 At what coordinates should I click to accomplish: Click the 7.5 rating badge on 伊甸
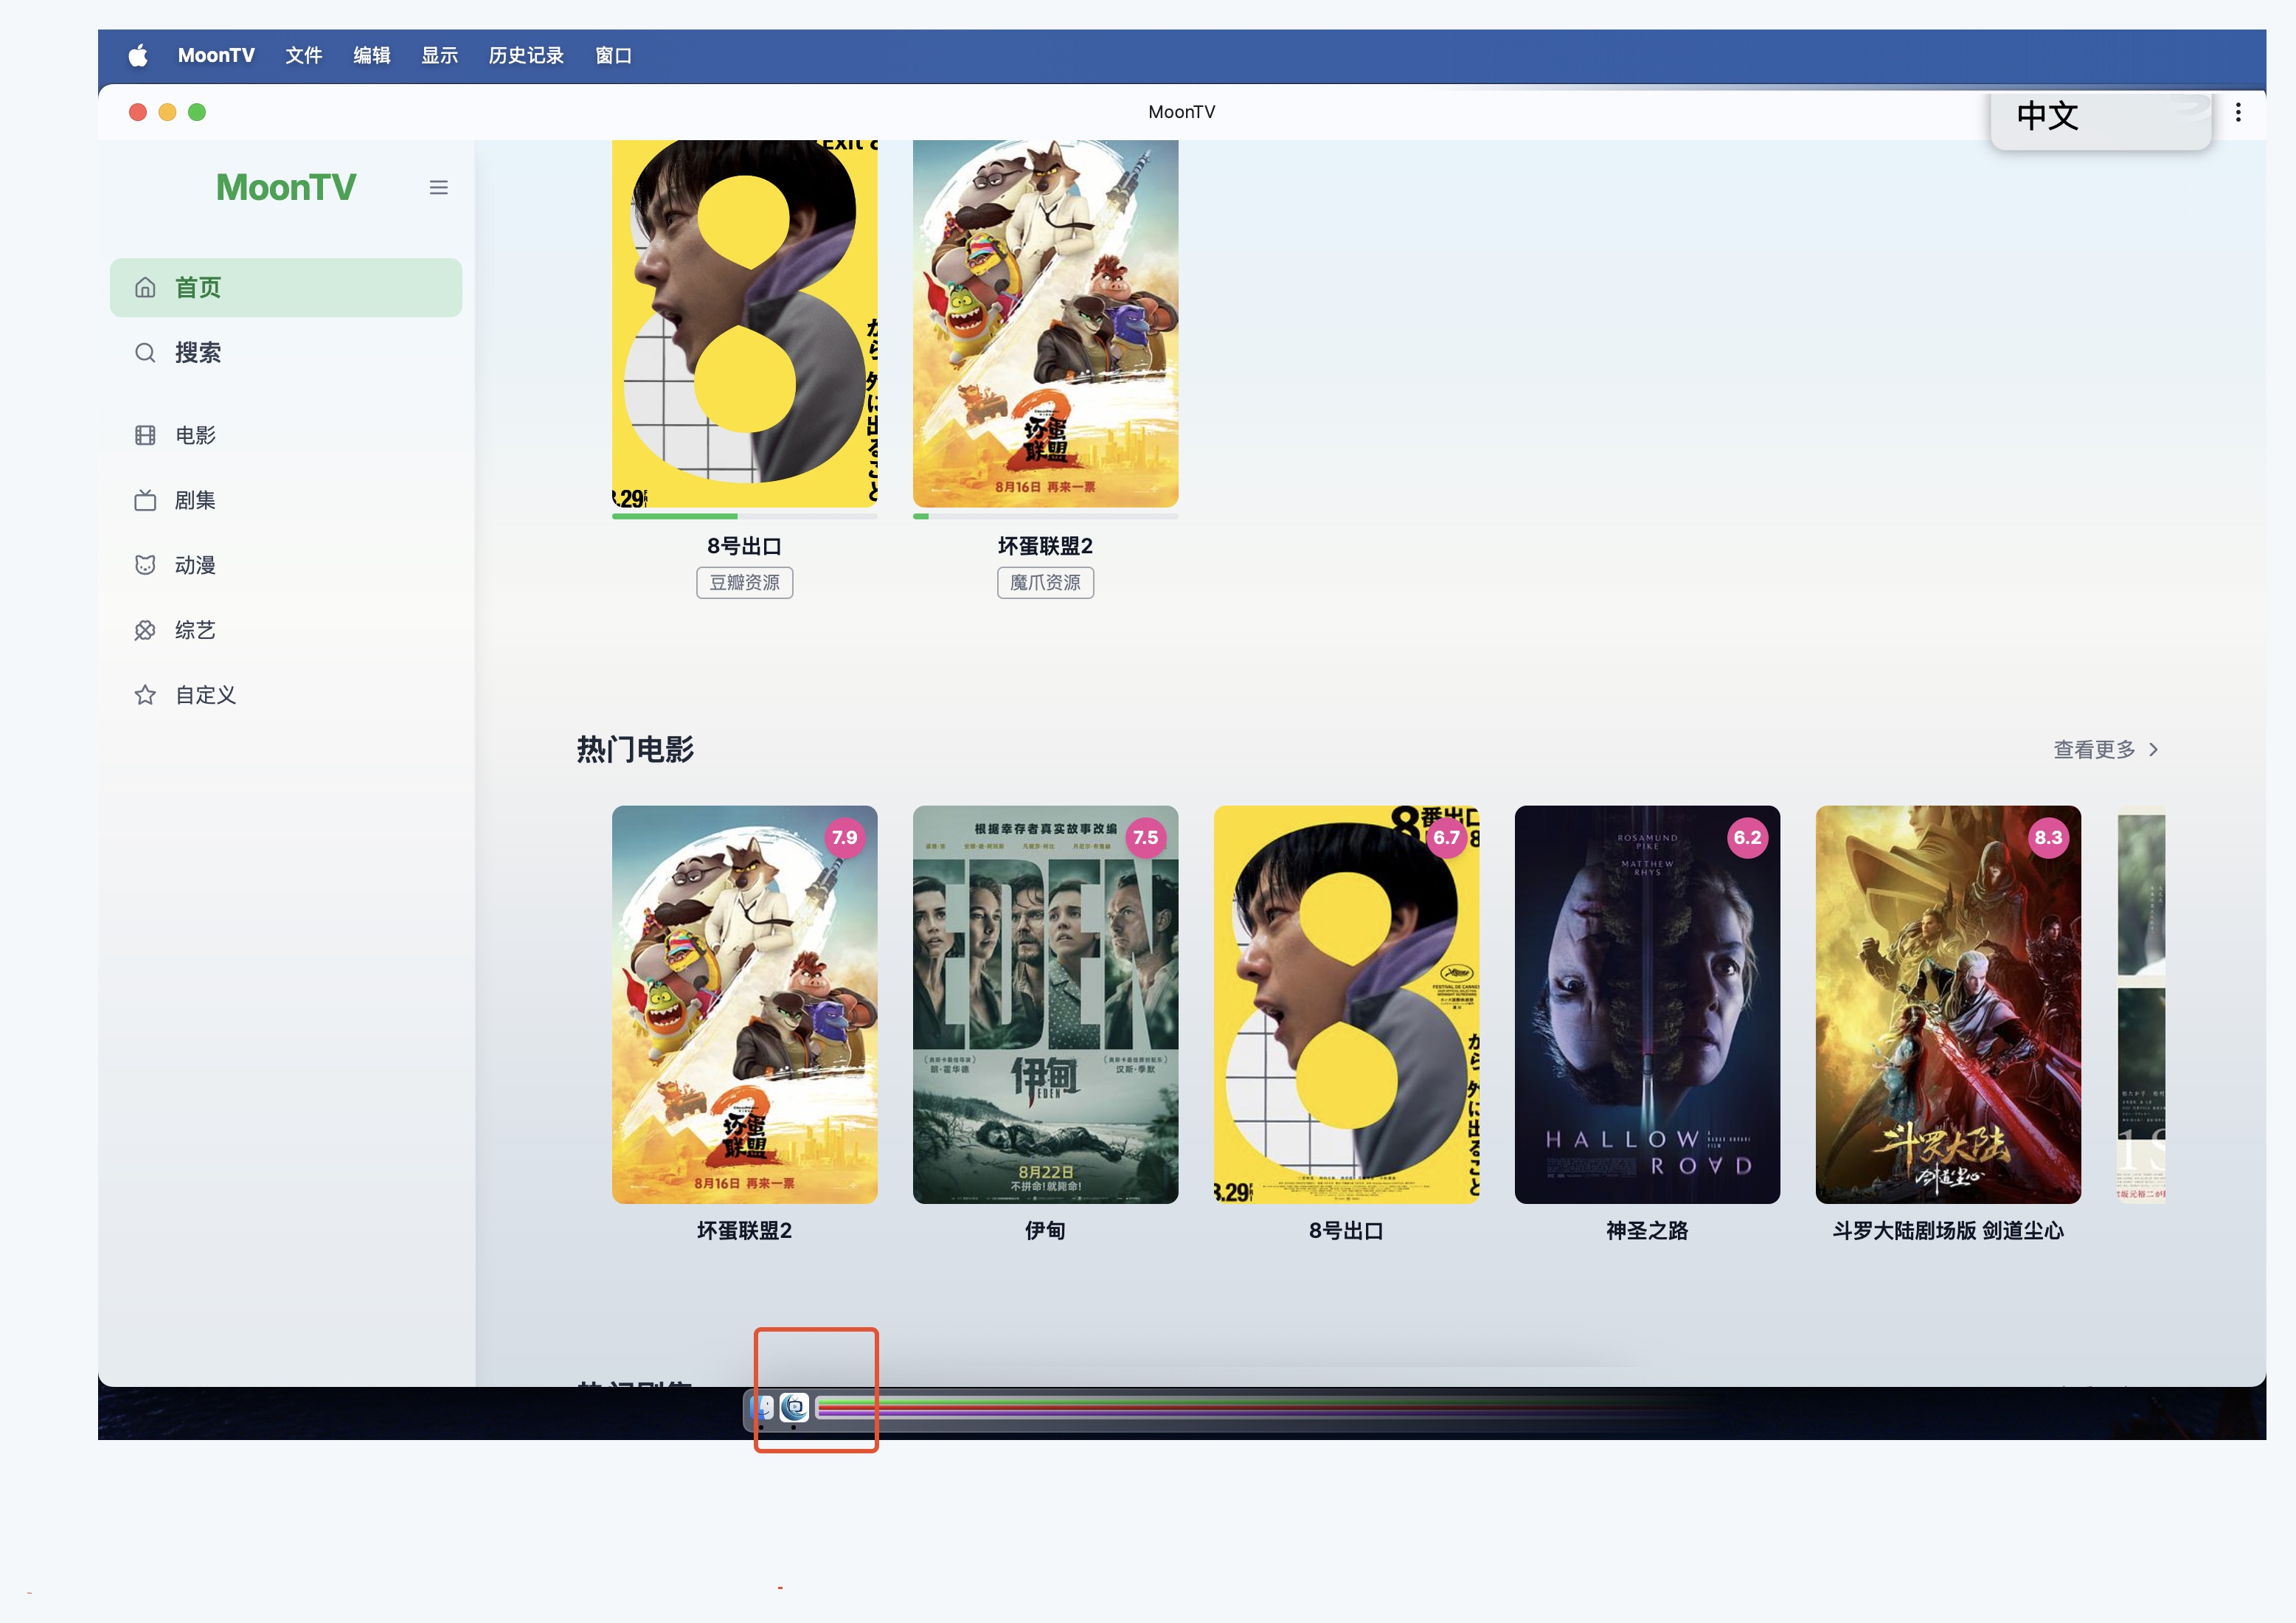point(1146,838)
